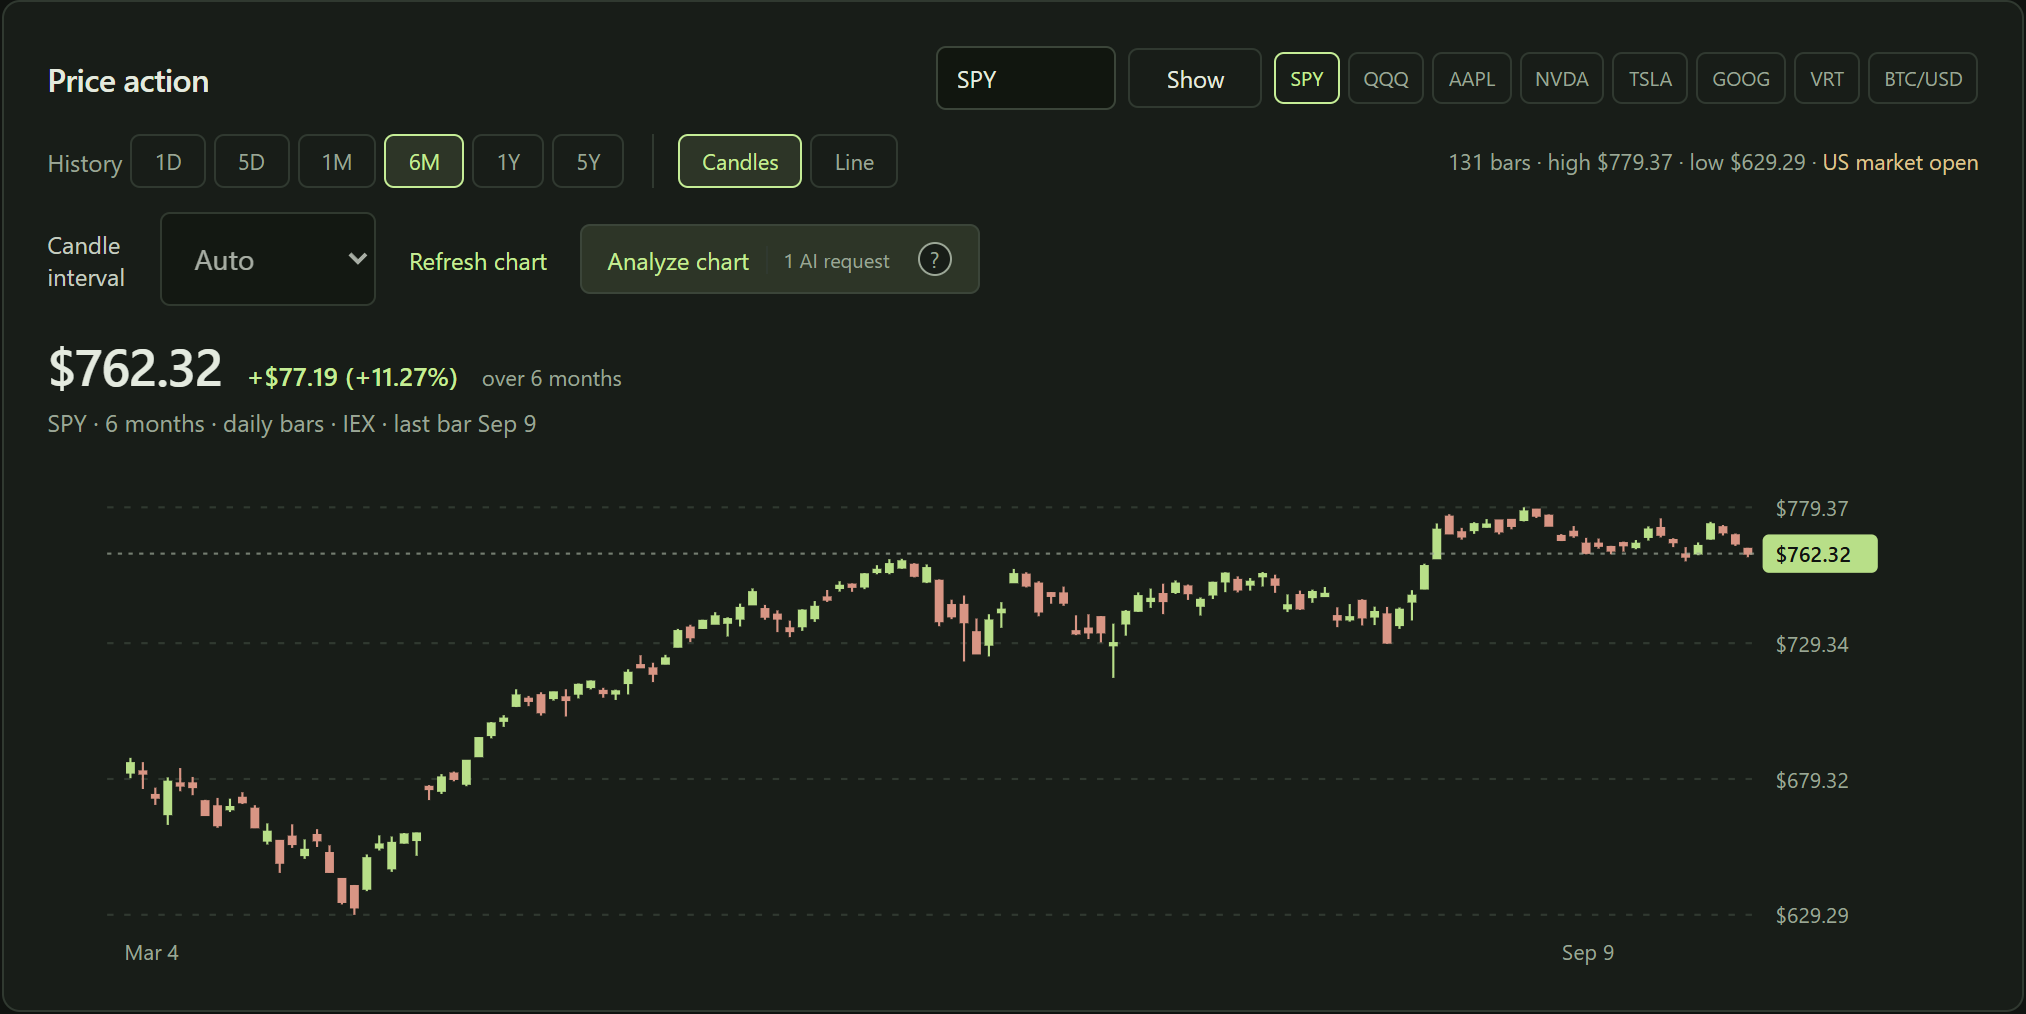
Task: Click the Refresh chart link
Action: click(478, 261)
